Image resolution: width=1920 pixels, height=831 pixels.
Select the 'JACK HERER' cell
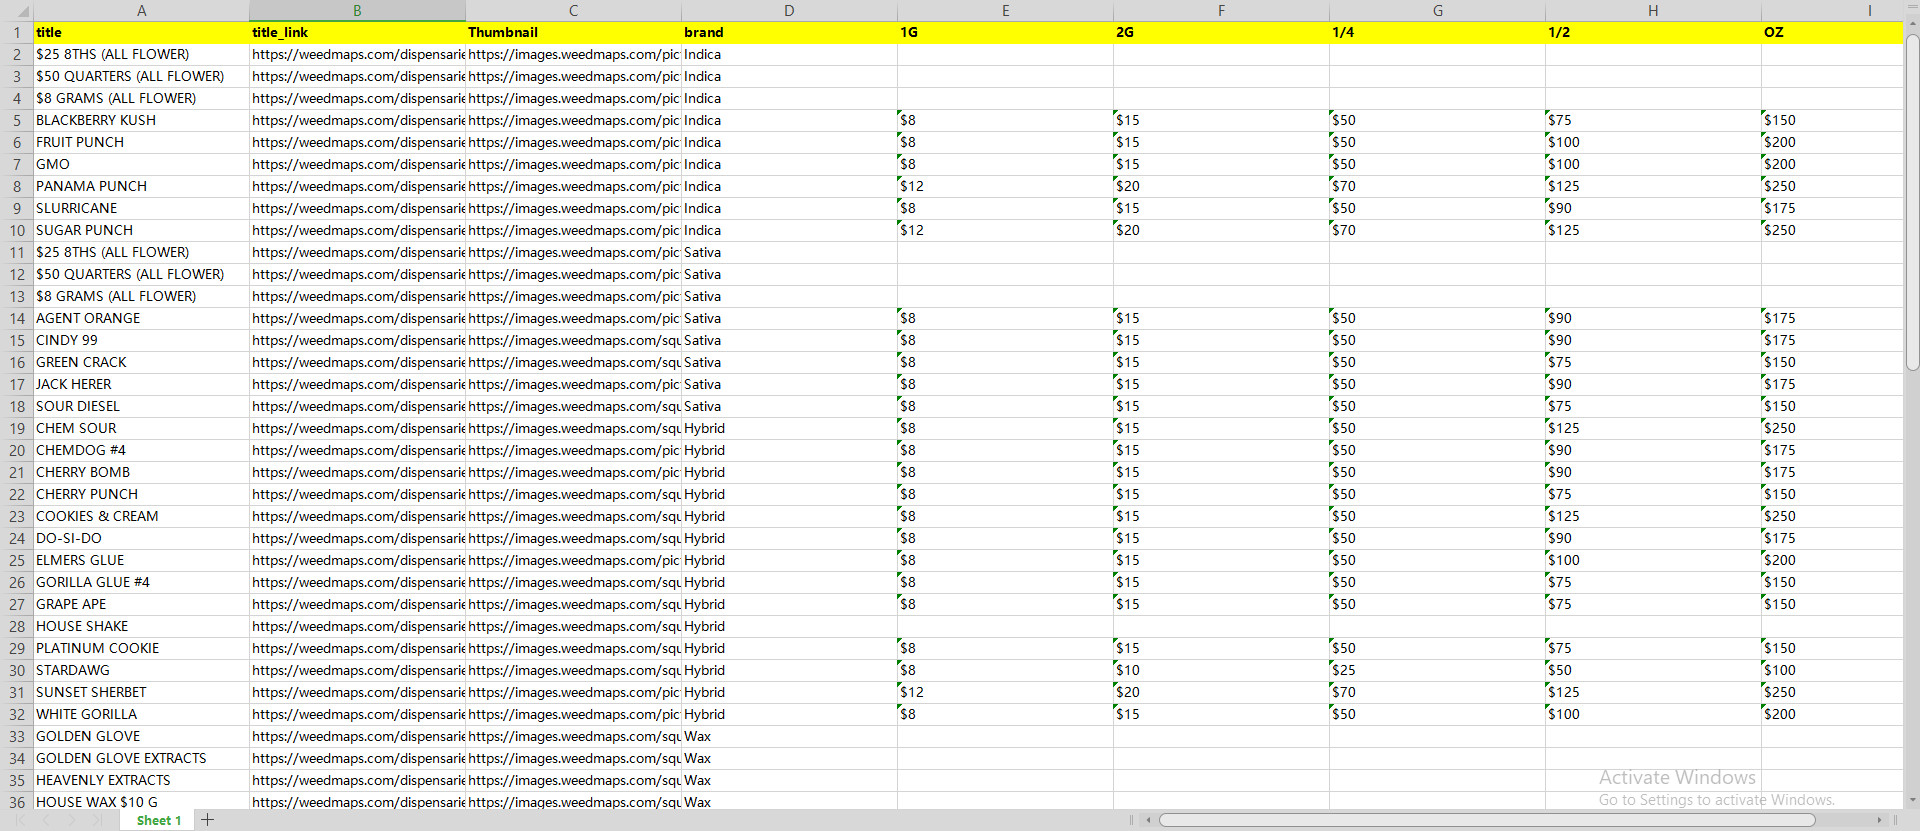coord(141,384)
